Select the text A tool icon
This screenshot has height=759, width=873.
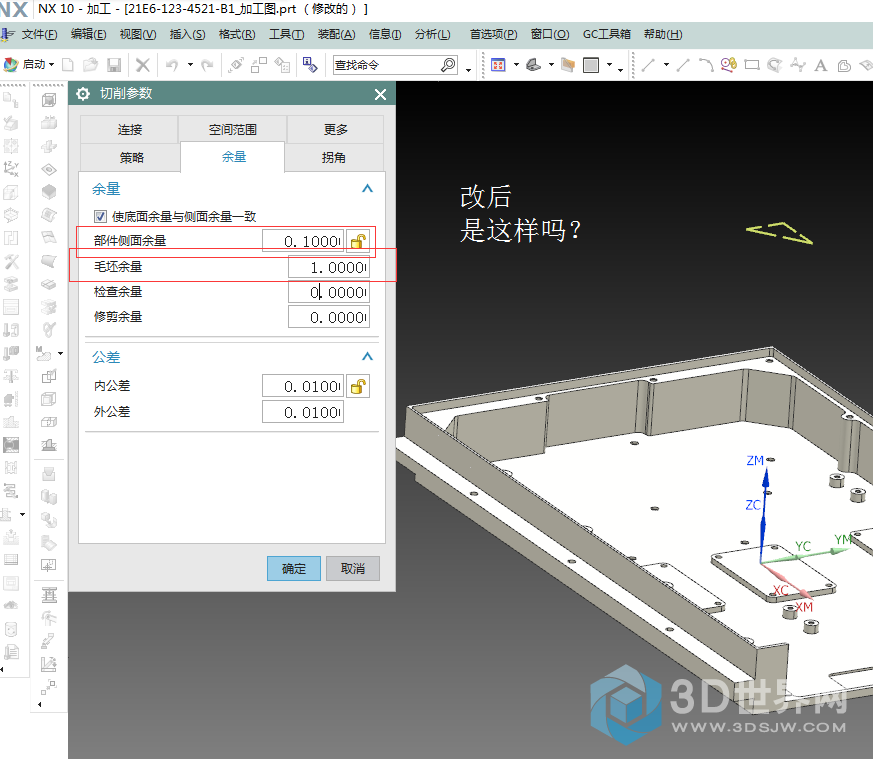click(x=820, y=66)
